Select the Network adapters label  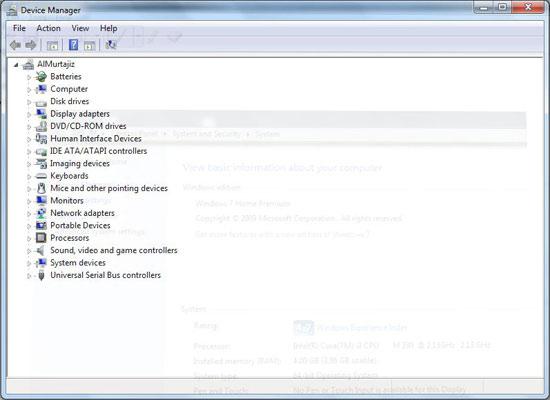click(x=82, y=213)
